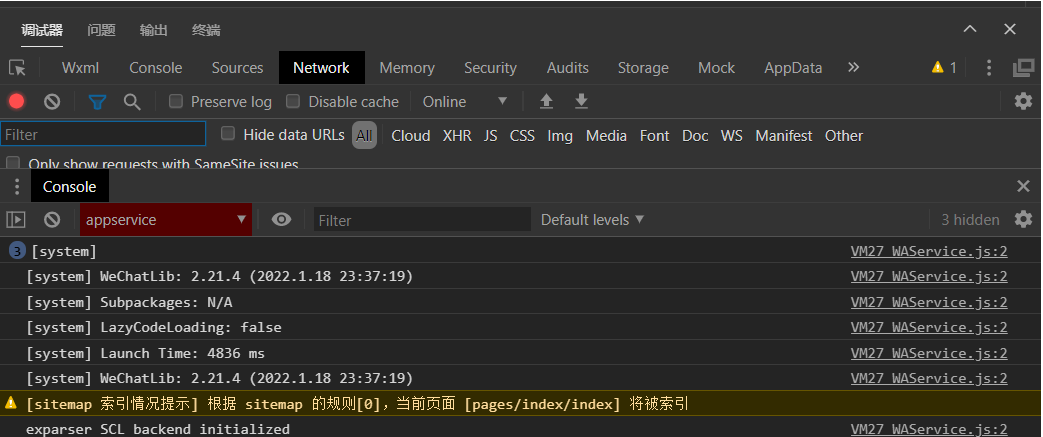Image resolution: width=1043 pixels, height=437 pixels.
Task: Focus the console Filter input
Action: pos(422,219)
